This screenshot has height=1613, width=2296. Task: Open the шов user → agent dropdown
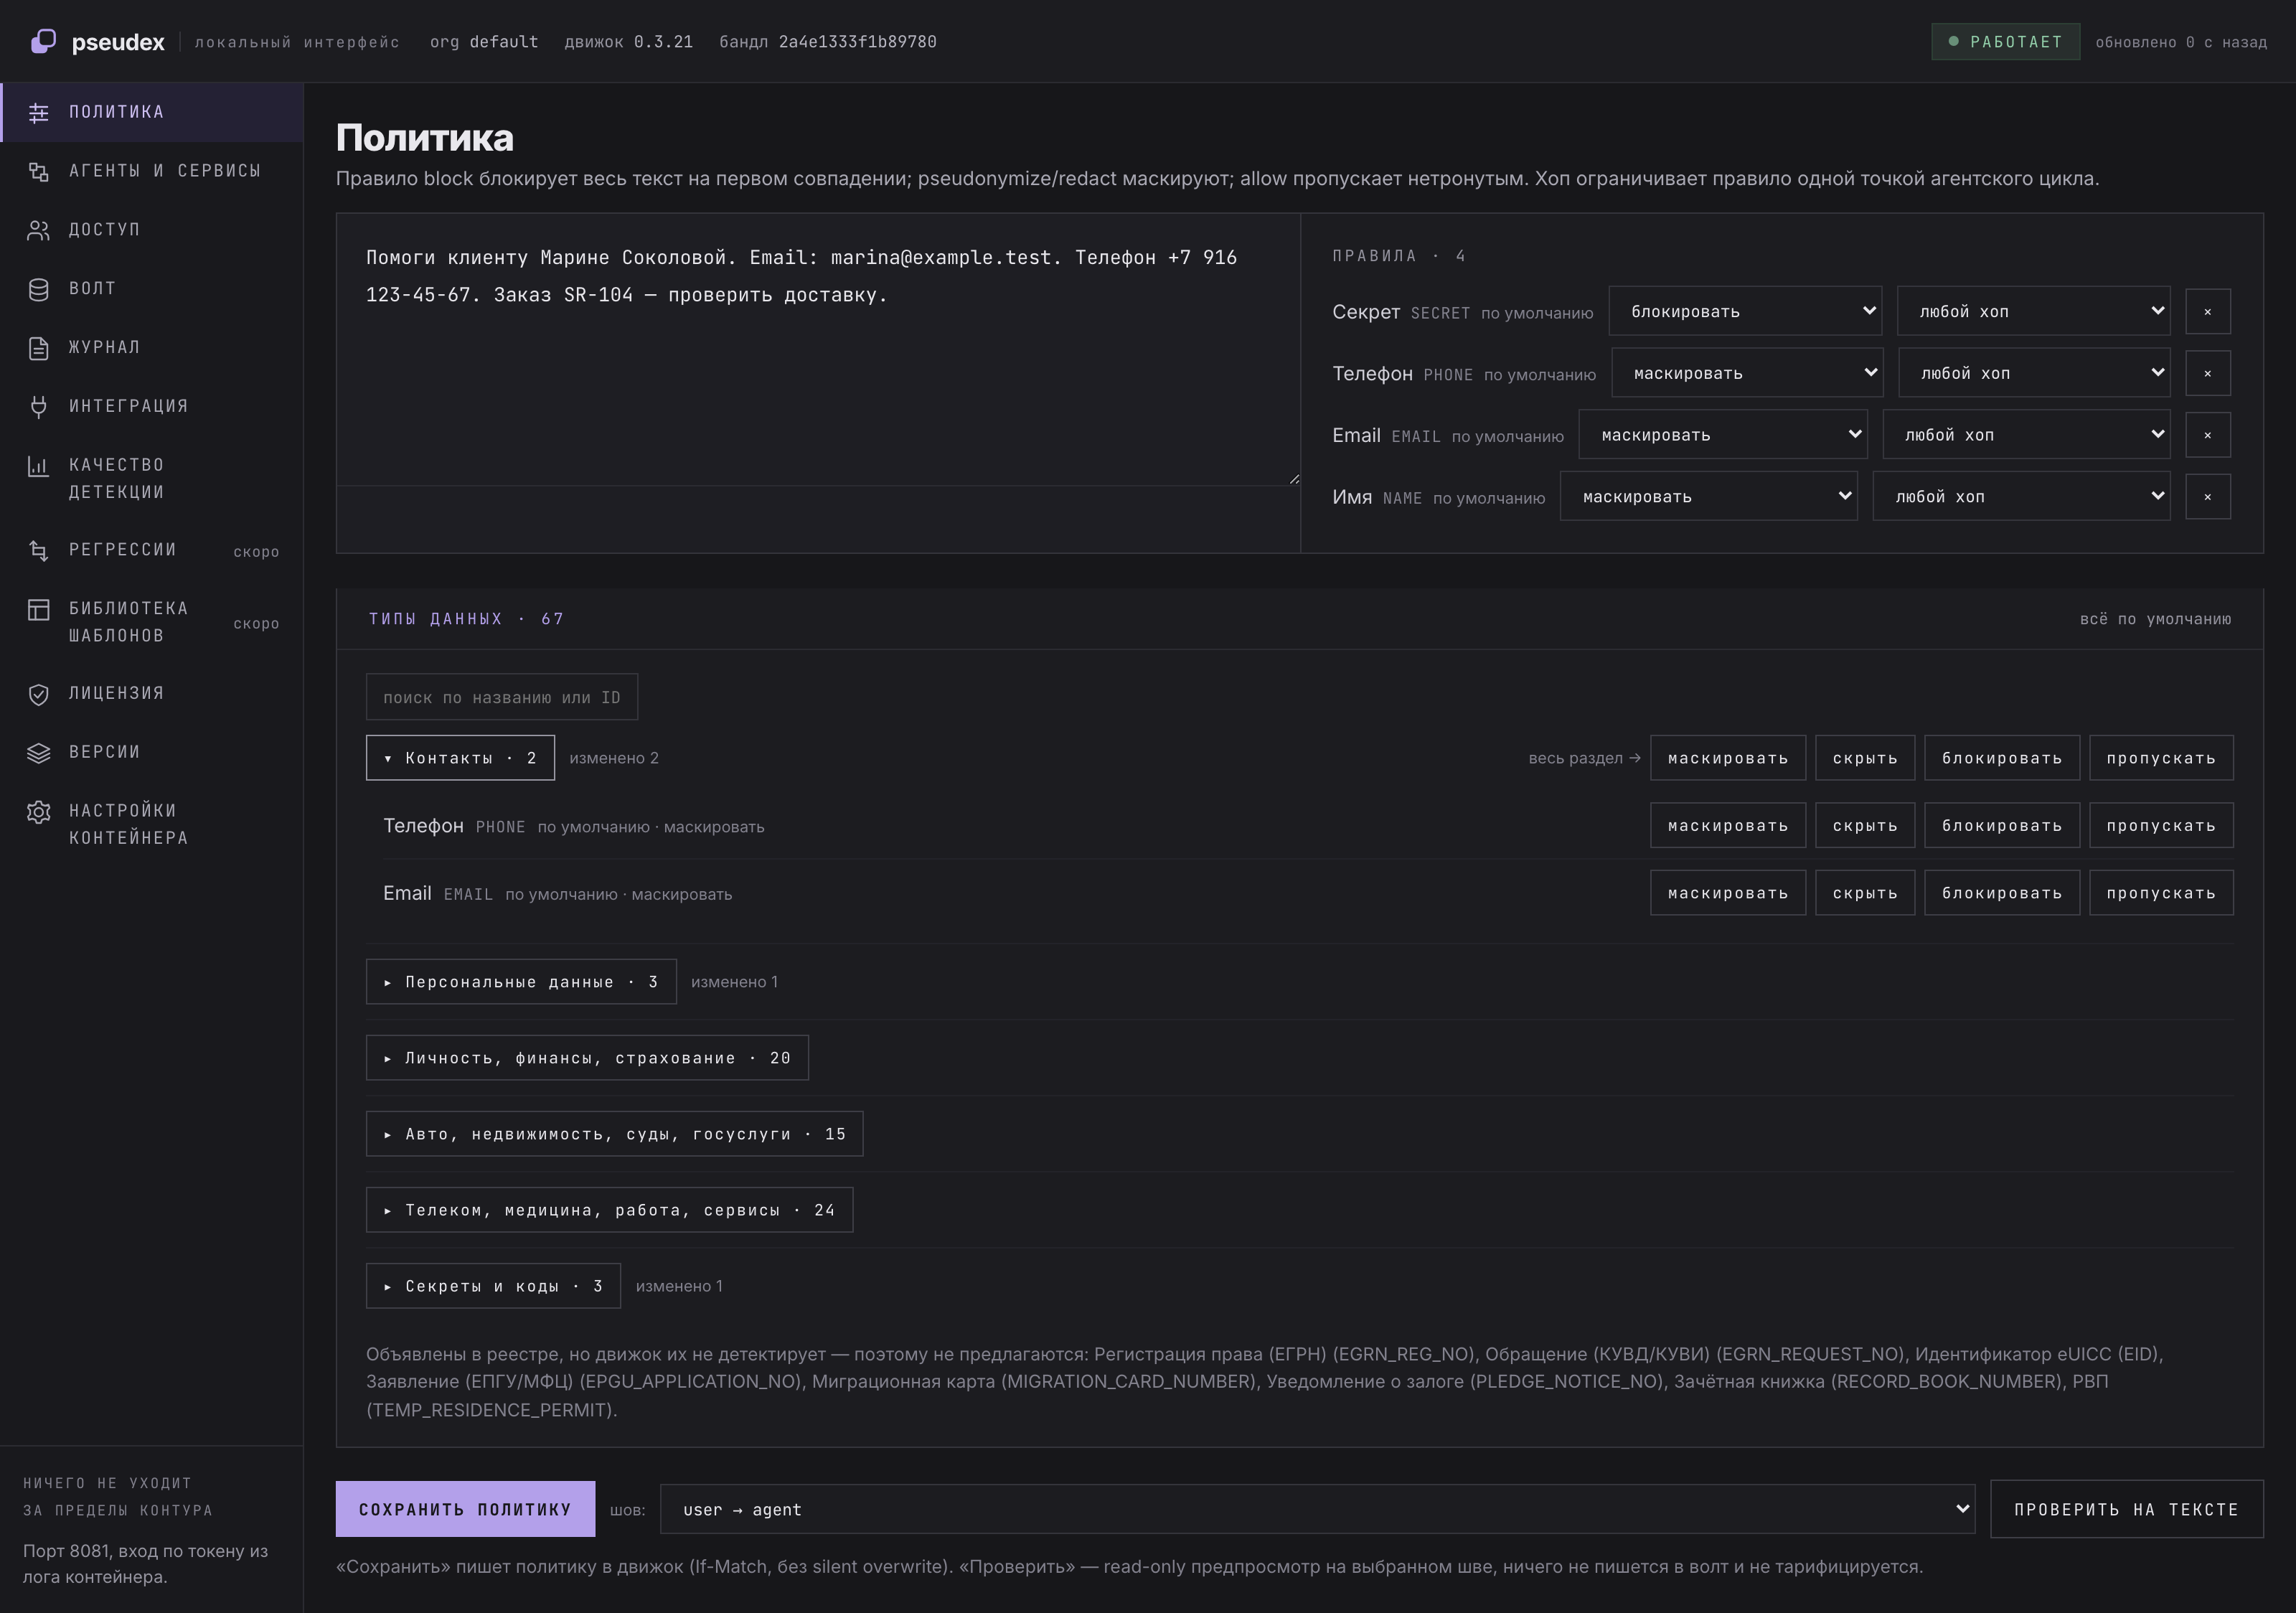[x=1317, y=1509]
